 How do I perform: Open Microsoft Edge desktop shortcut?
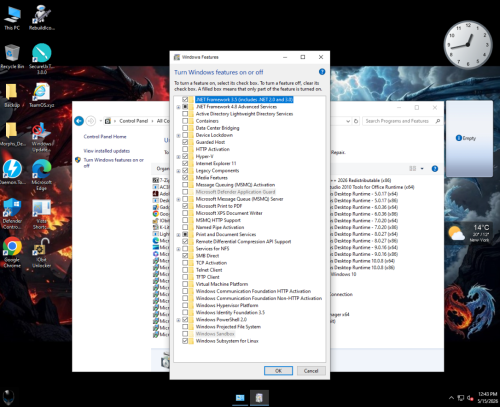click(41, 175)
